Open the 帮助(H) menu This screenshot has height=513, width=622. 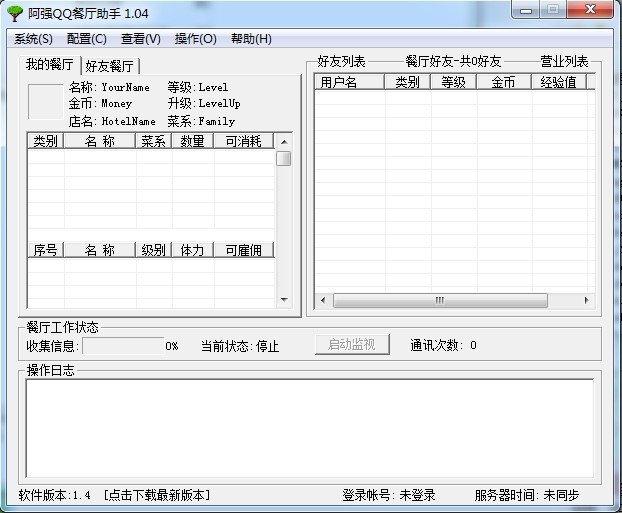point(251,39)
